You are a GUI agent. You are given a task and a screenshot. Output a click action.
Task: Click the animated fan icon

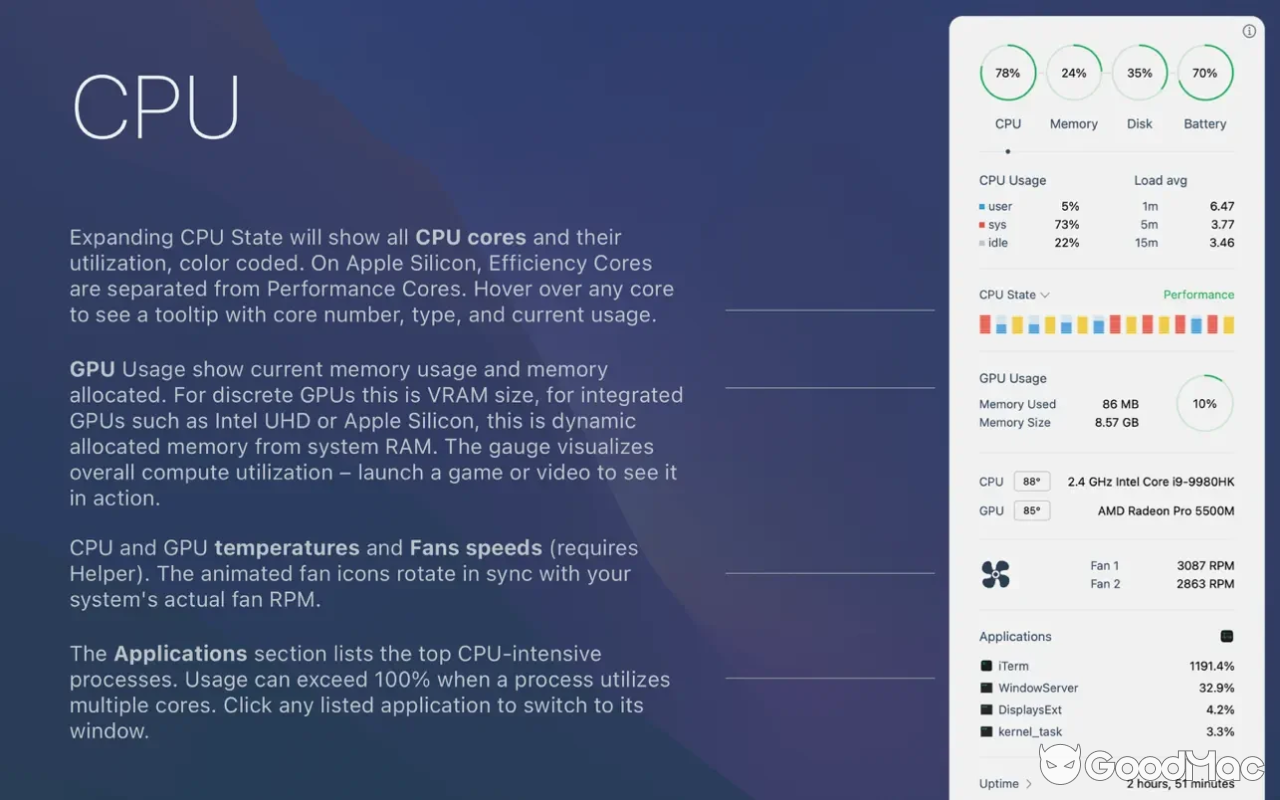pos(995,574)
